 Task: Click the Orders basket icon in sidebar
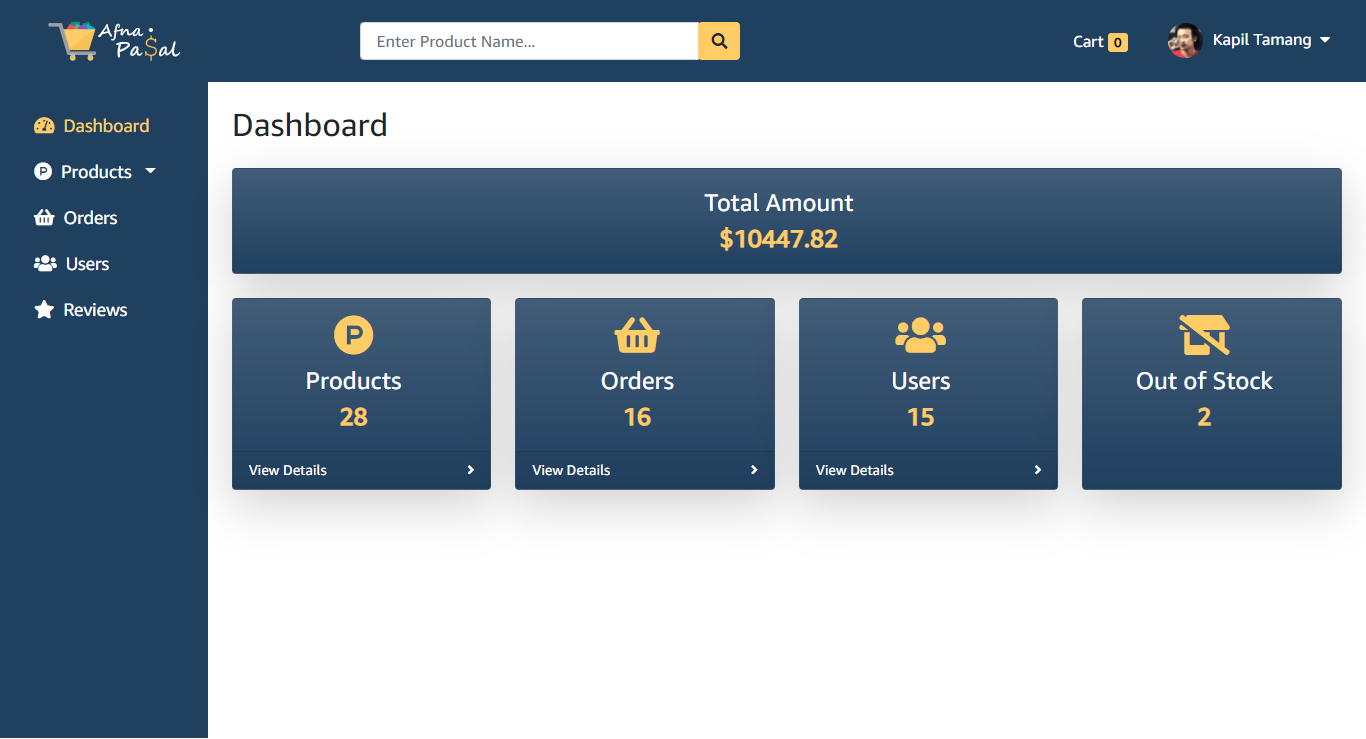point(44,217)
